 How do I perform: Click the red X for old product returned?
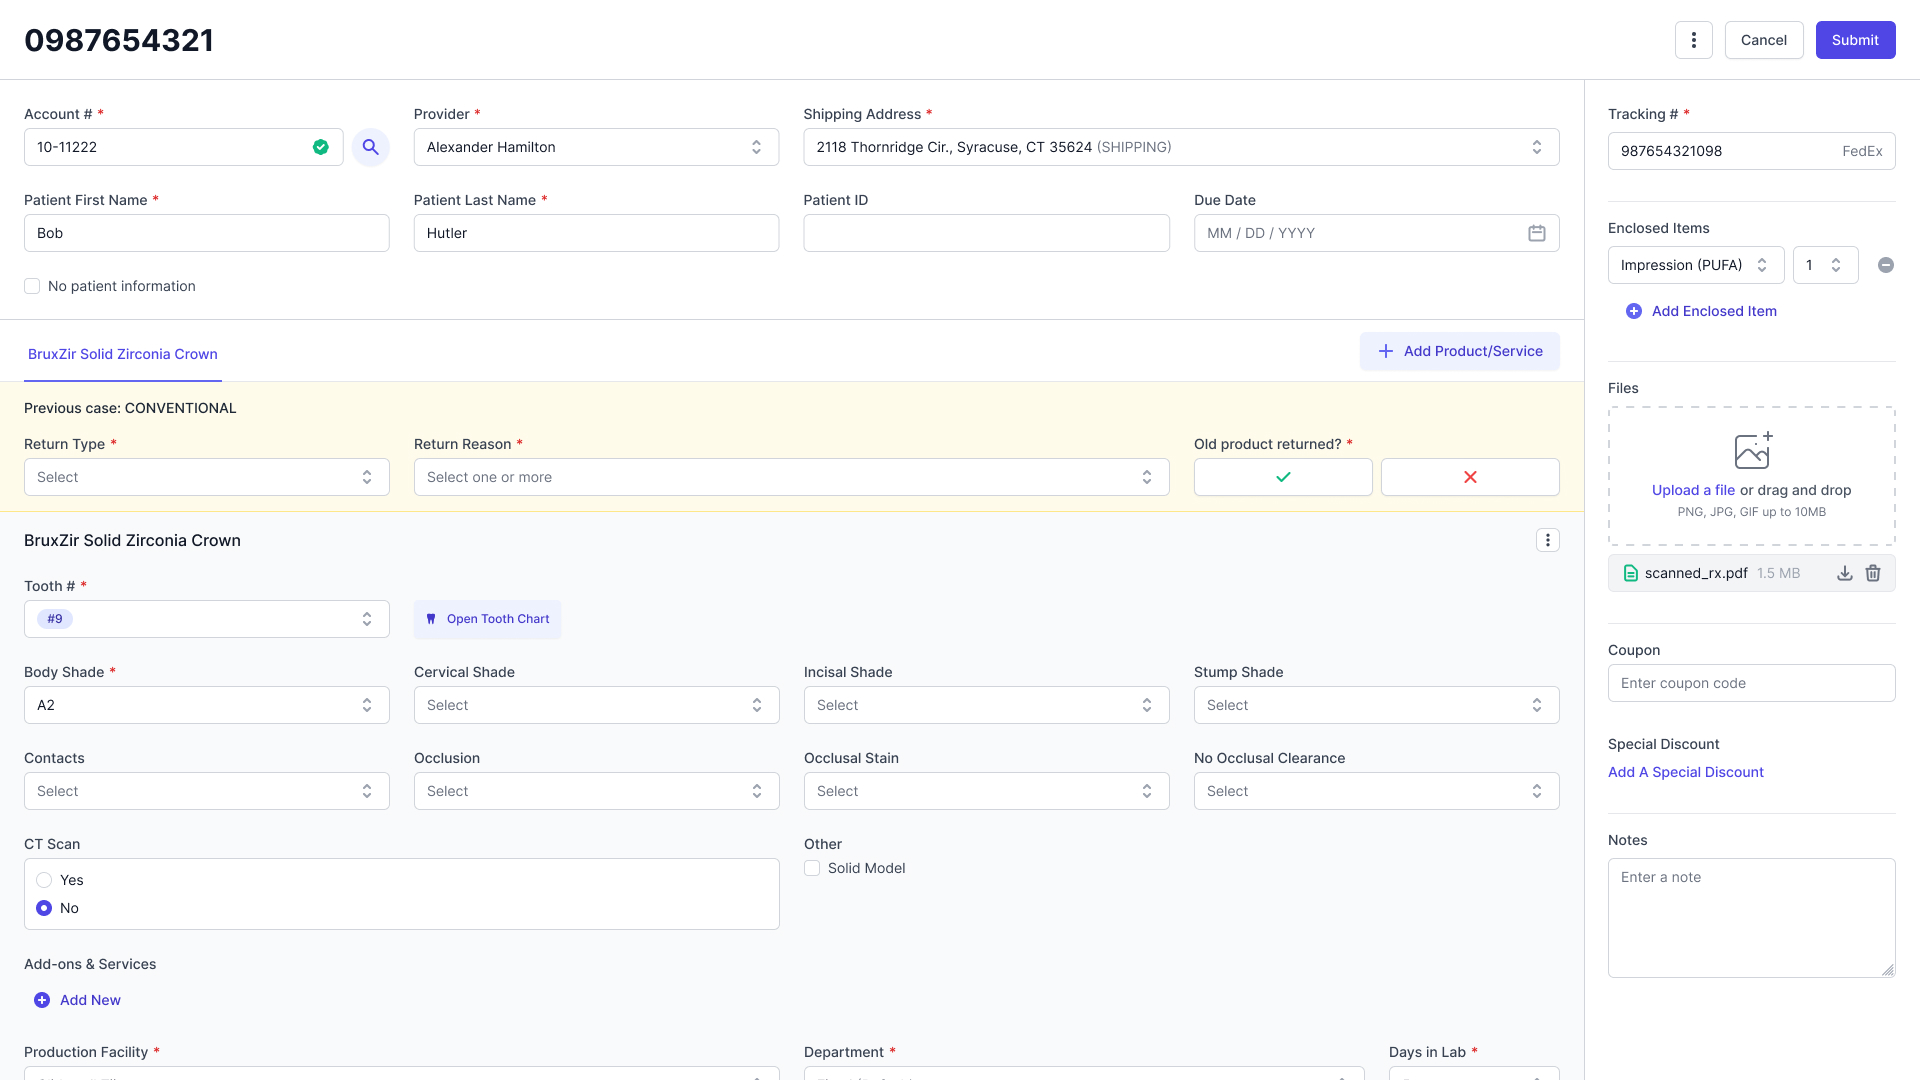tap(1469, 477)
